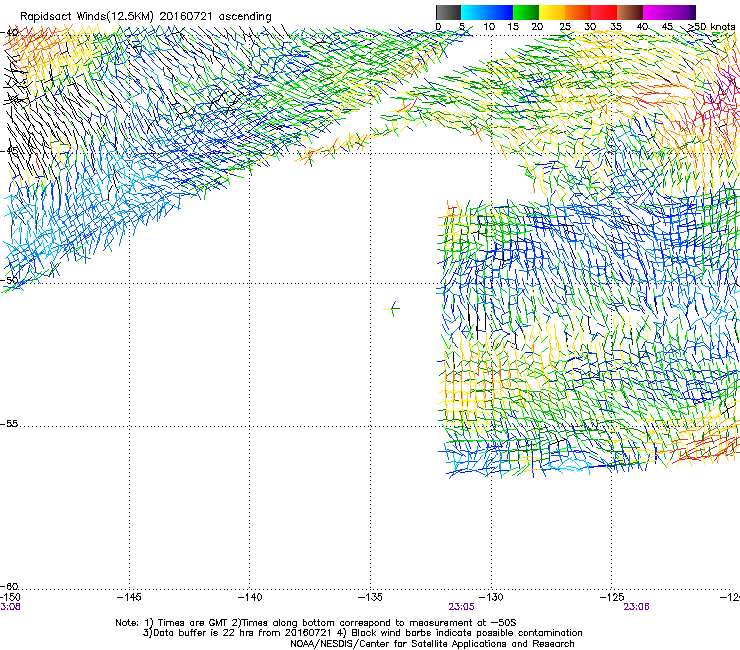Click the legend tick label '25'
740x650 pixels.
click(565, 27)
